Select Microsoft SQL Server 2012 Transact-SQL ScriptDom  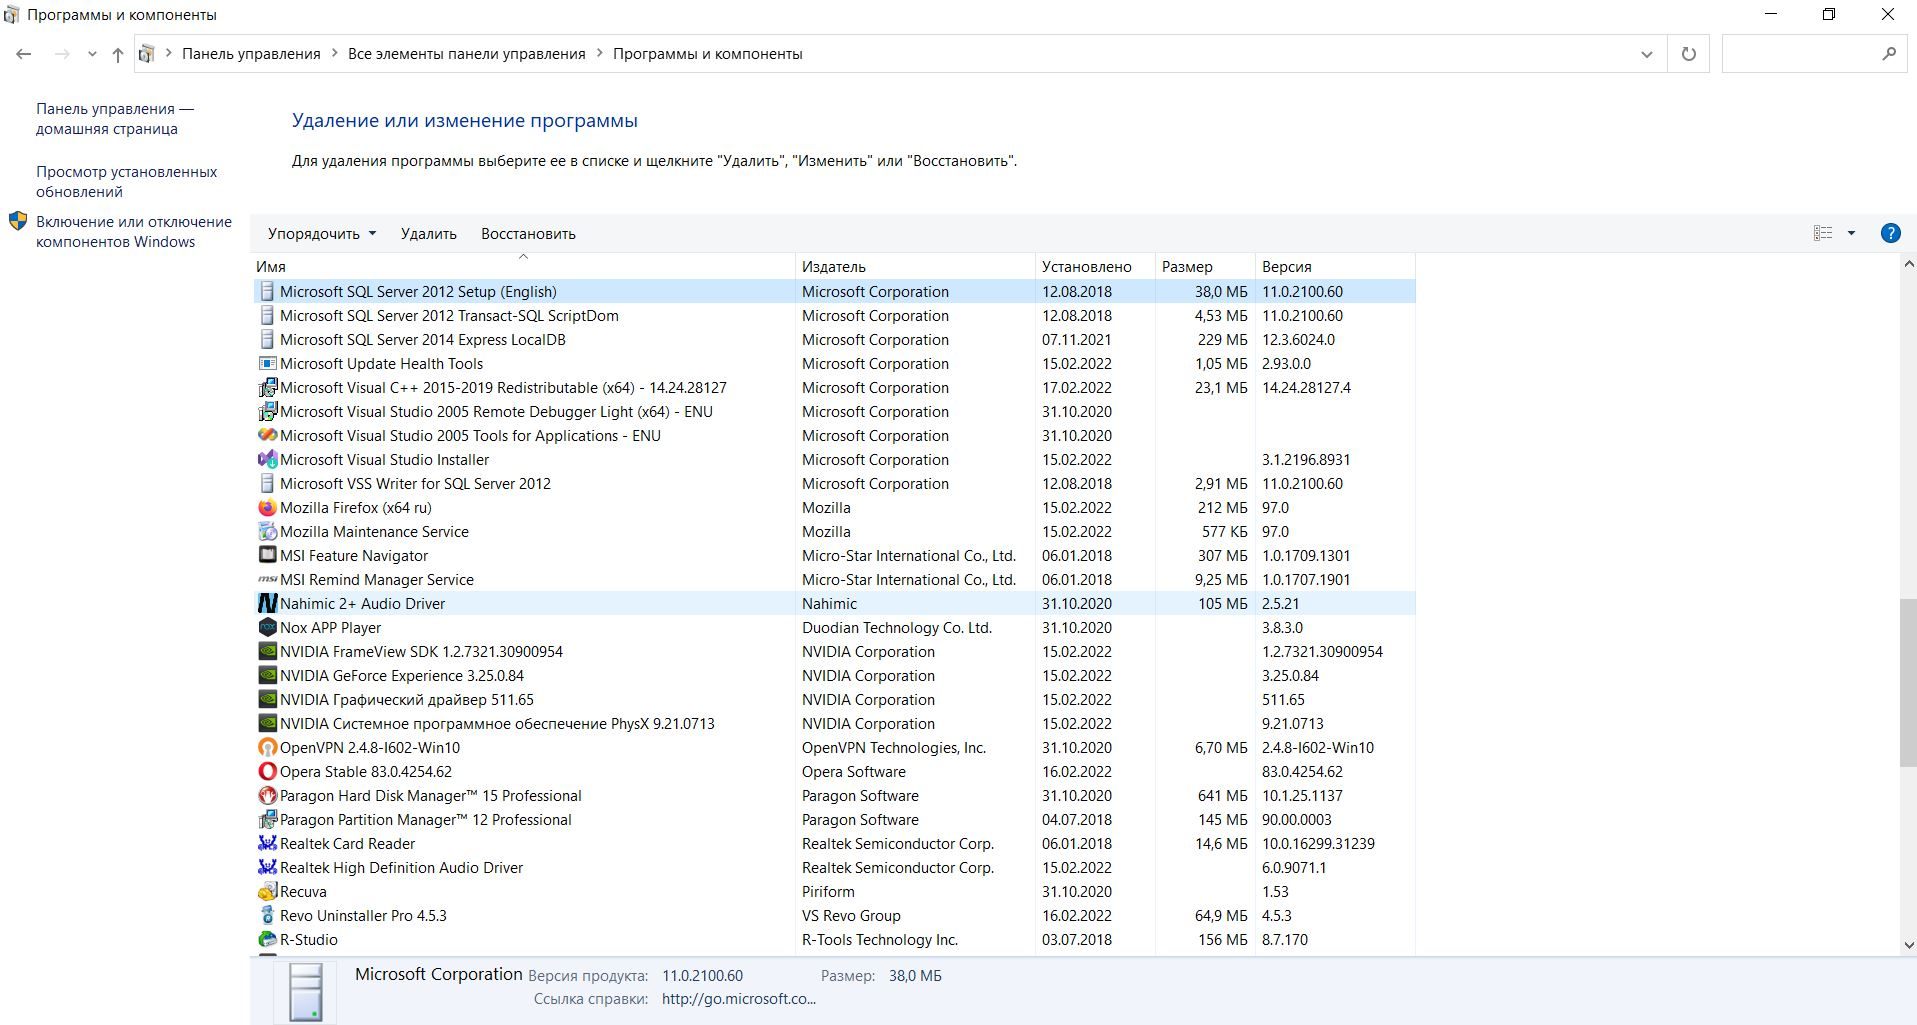pos(834,316)
